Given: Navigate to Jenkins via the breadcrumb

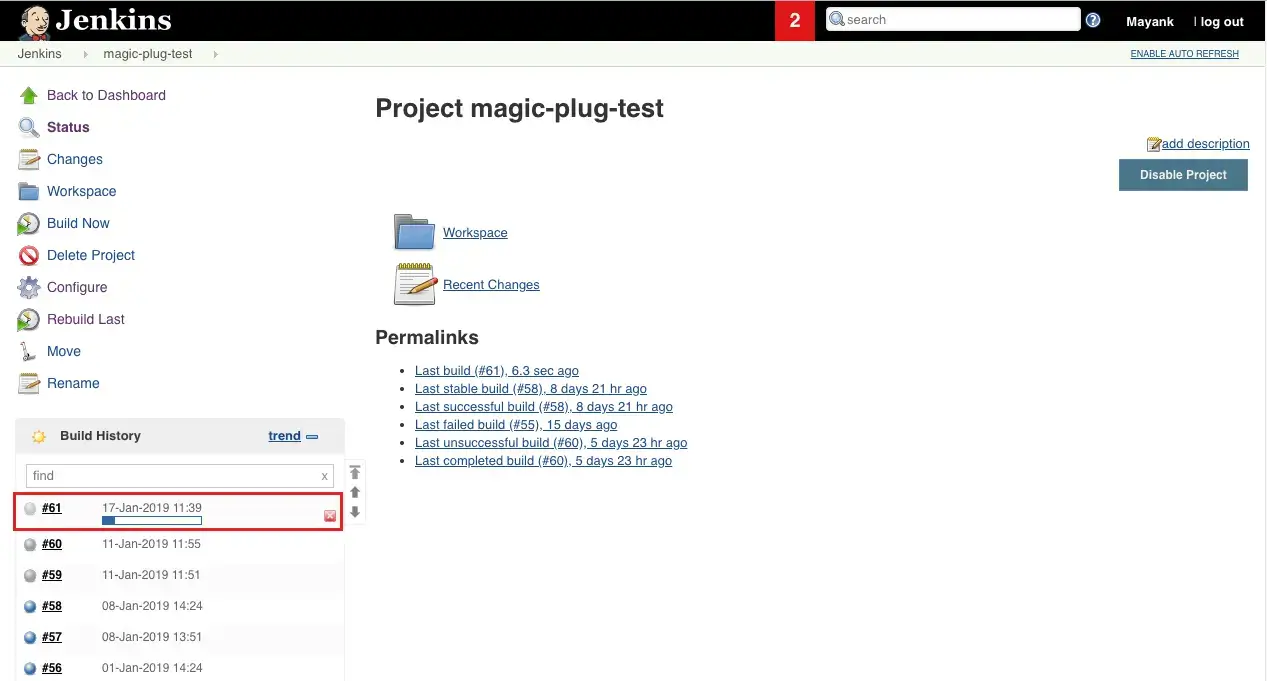Looking at the screenshot, I should (39, 54).
